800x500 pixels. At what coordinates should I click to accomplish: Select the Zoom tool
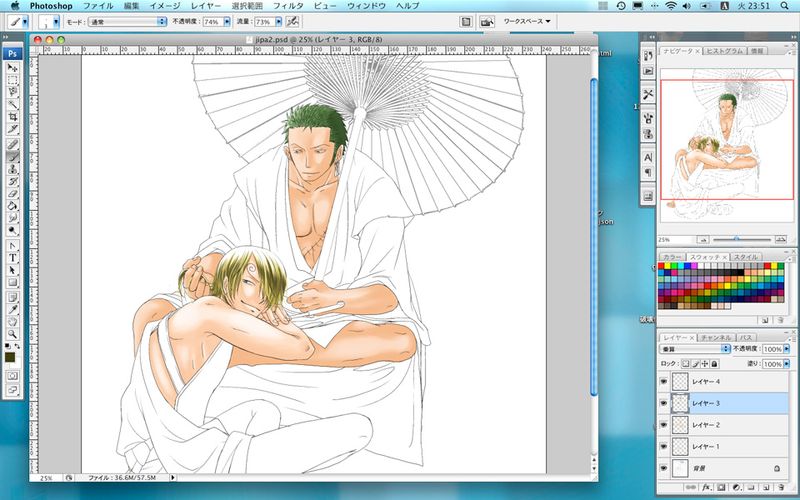pos(12,335)
